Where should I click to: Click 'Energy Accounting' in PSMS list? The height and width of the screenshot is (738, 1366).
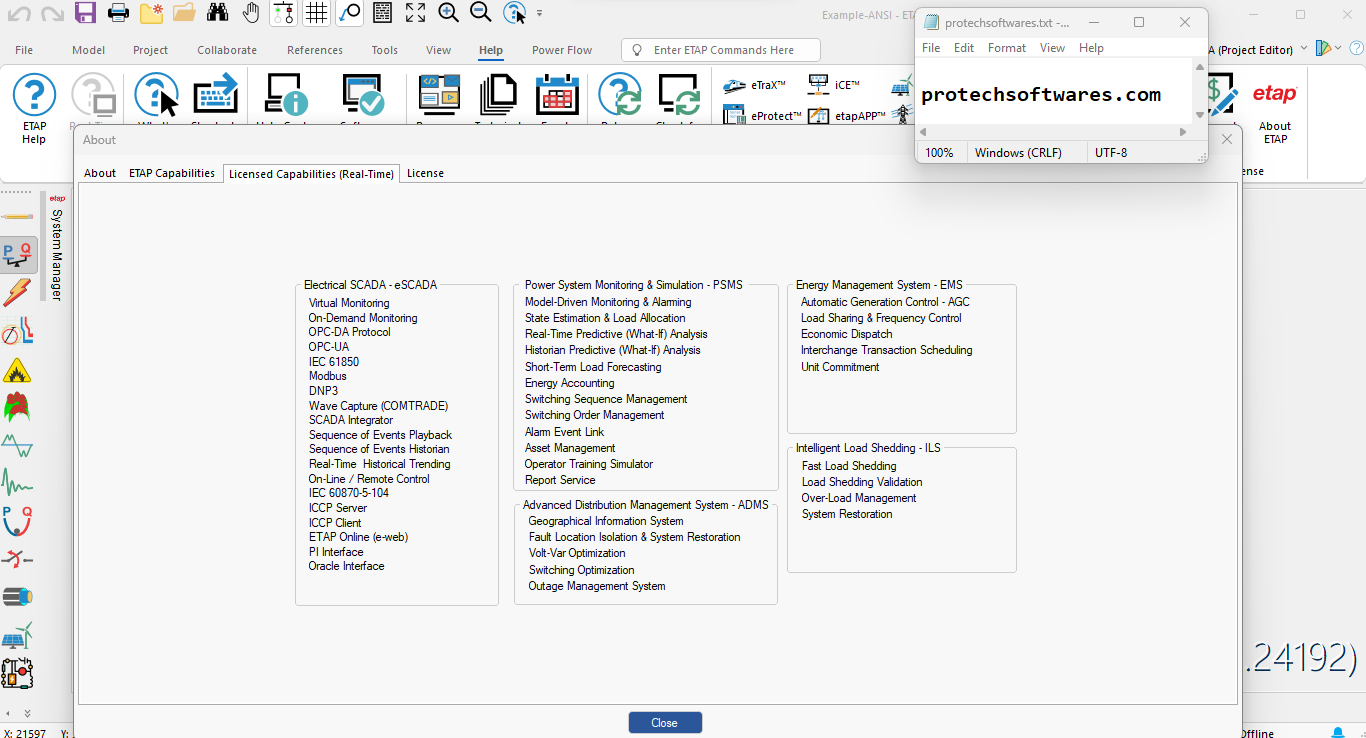coord(570,383)
